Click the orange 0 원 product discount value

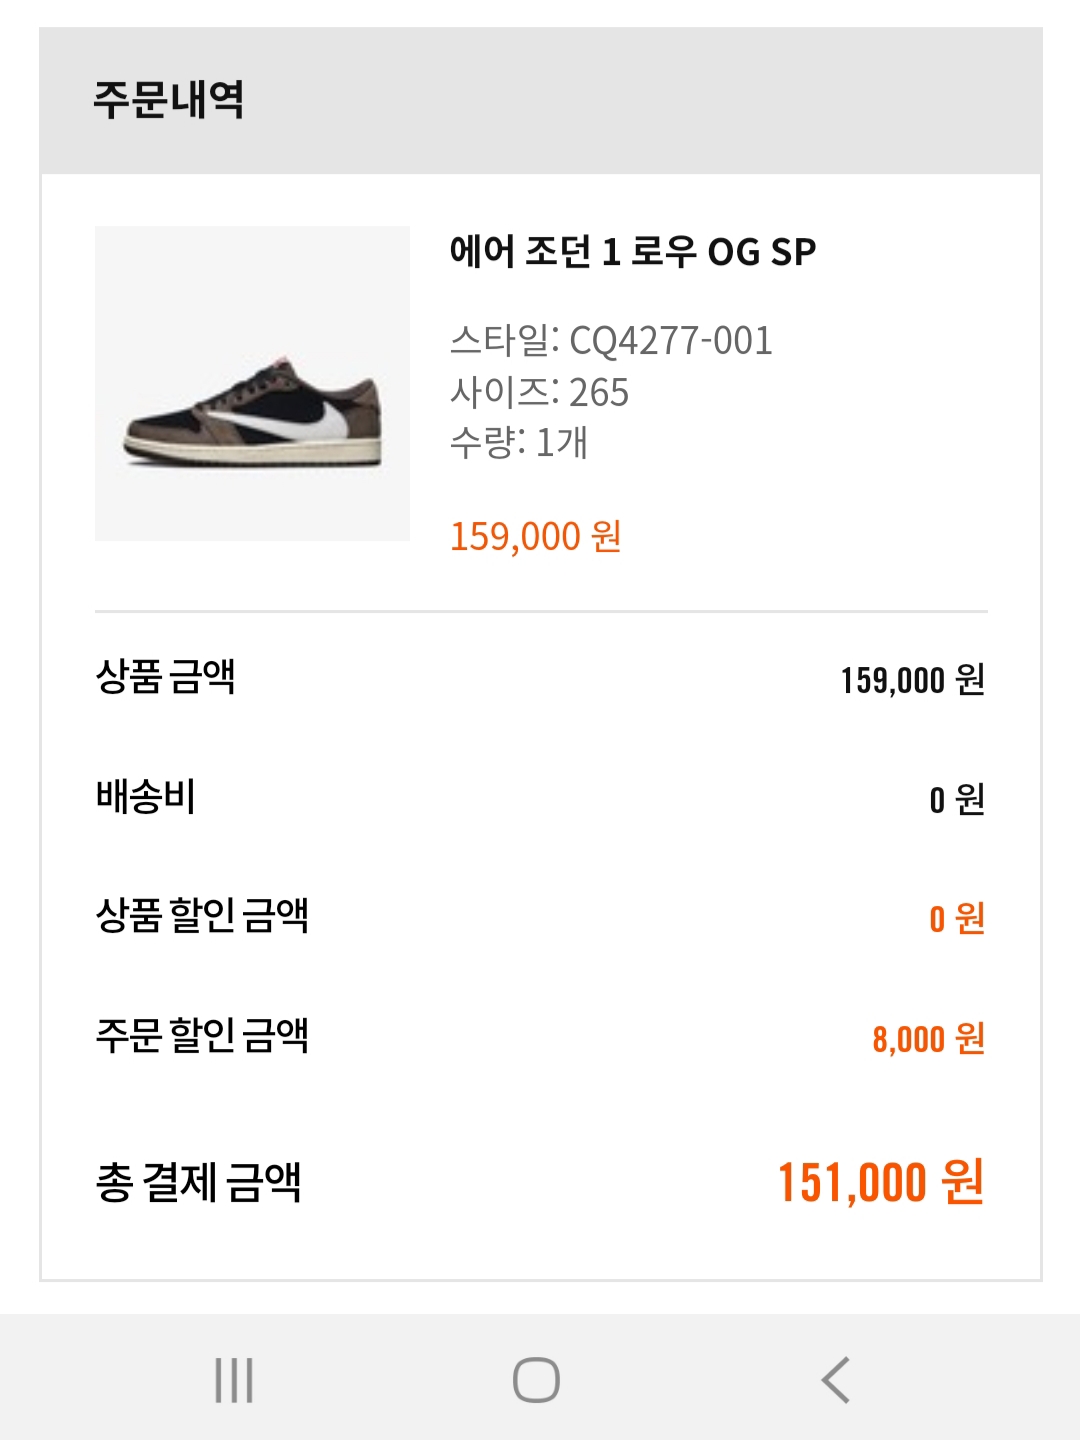956,919
